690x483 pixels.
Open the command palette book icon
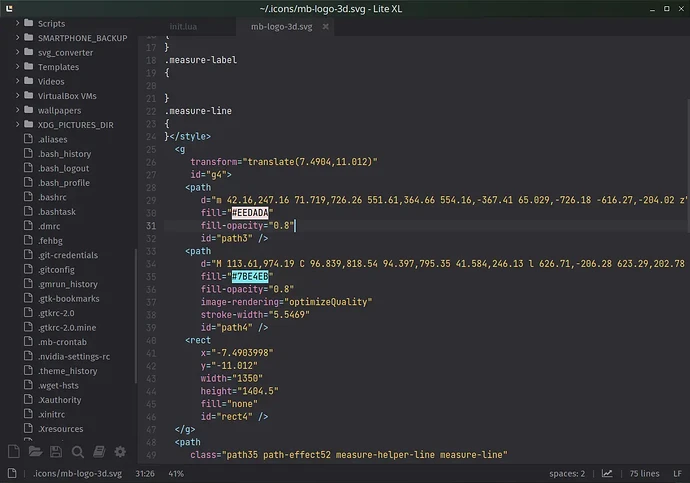(99, 452)
